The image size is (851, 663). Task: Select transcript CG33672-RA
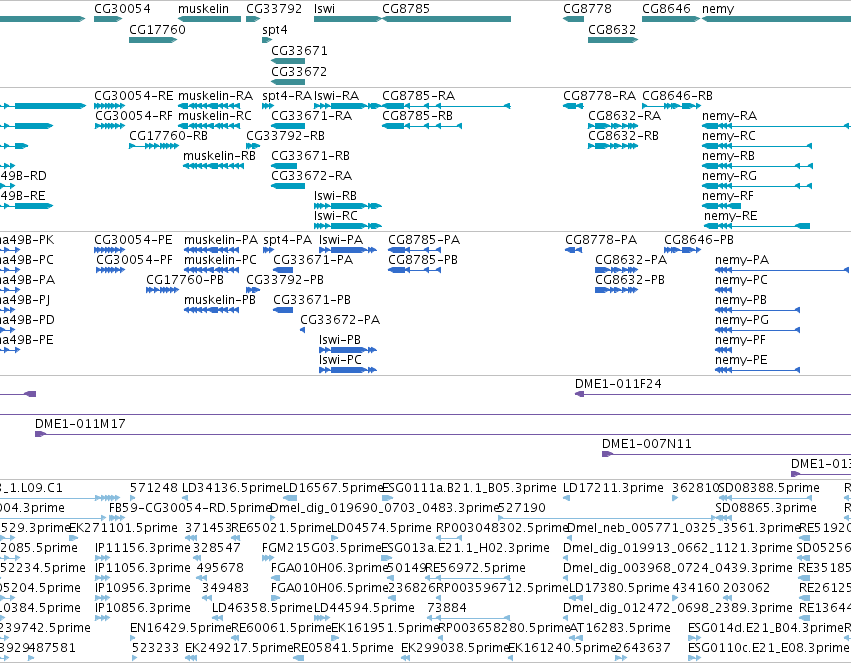312,176
